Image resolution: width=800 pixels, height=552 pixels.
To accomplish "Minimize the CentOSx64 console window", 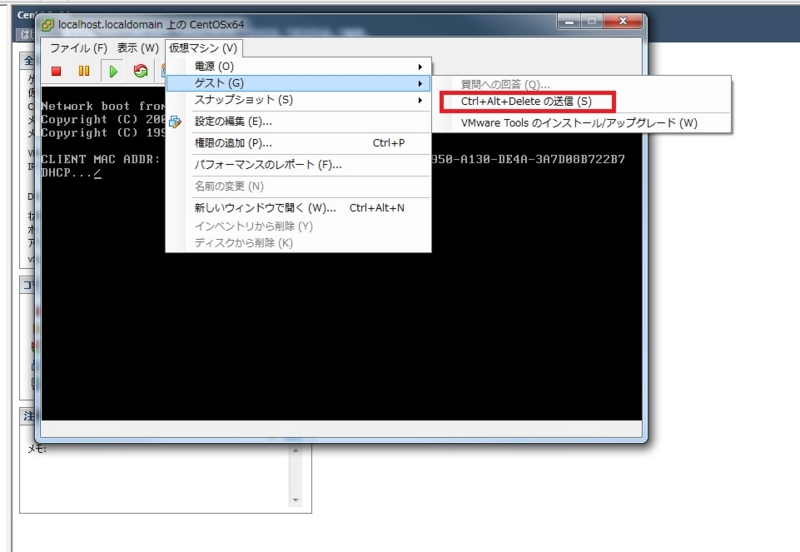I will [x=570, y=21].
